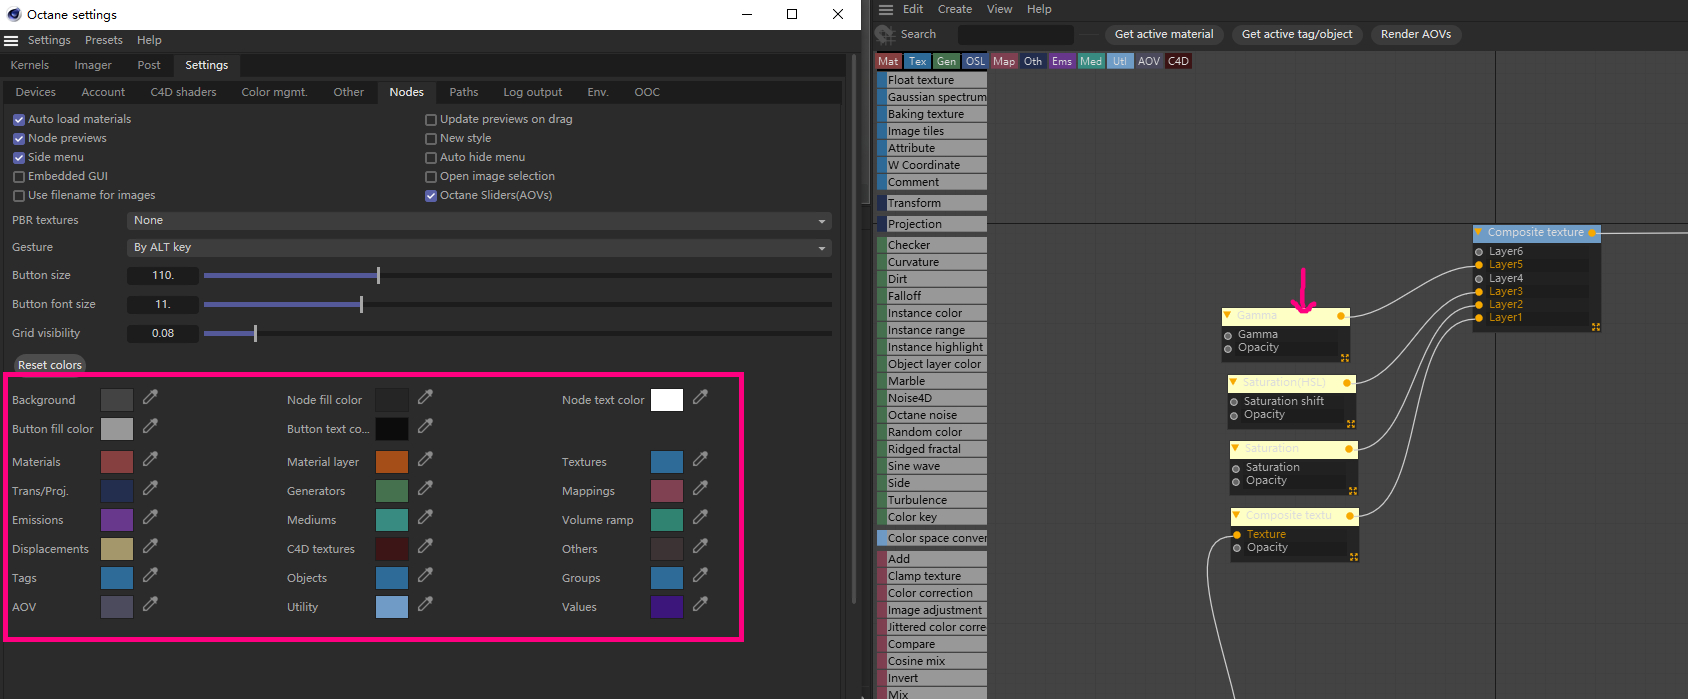The height and width of the screenshot is (699, 1688).
Task: Click eyedropper for Objects color
Action: pos(425,576)
